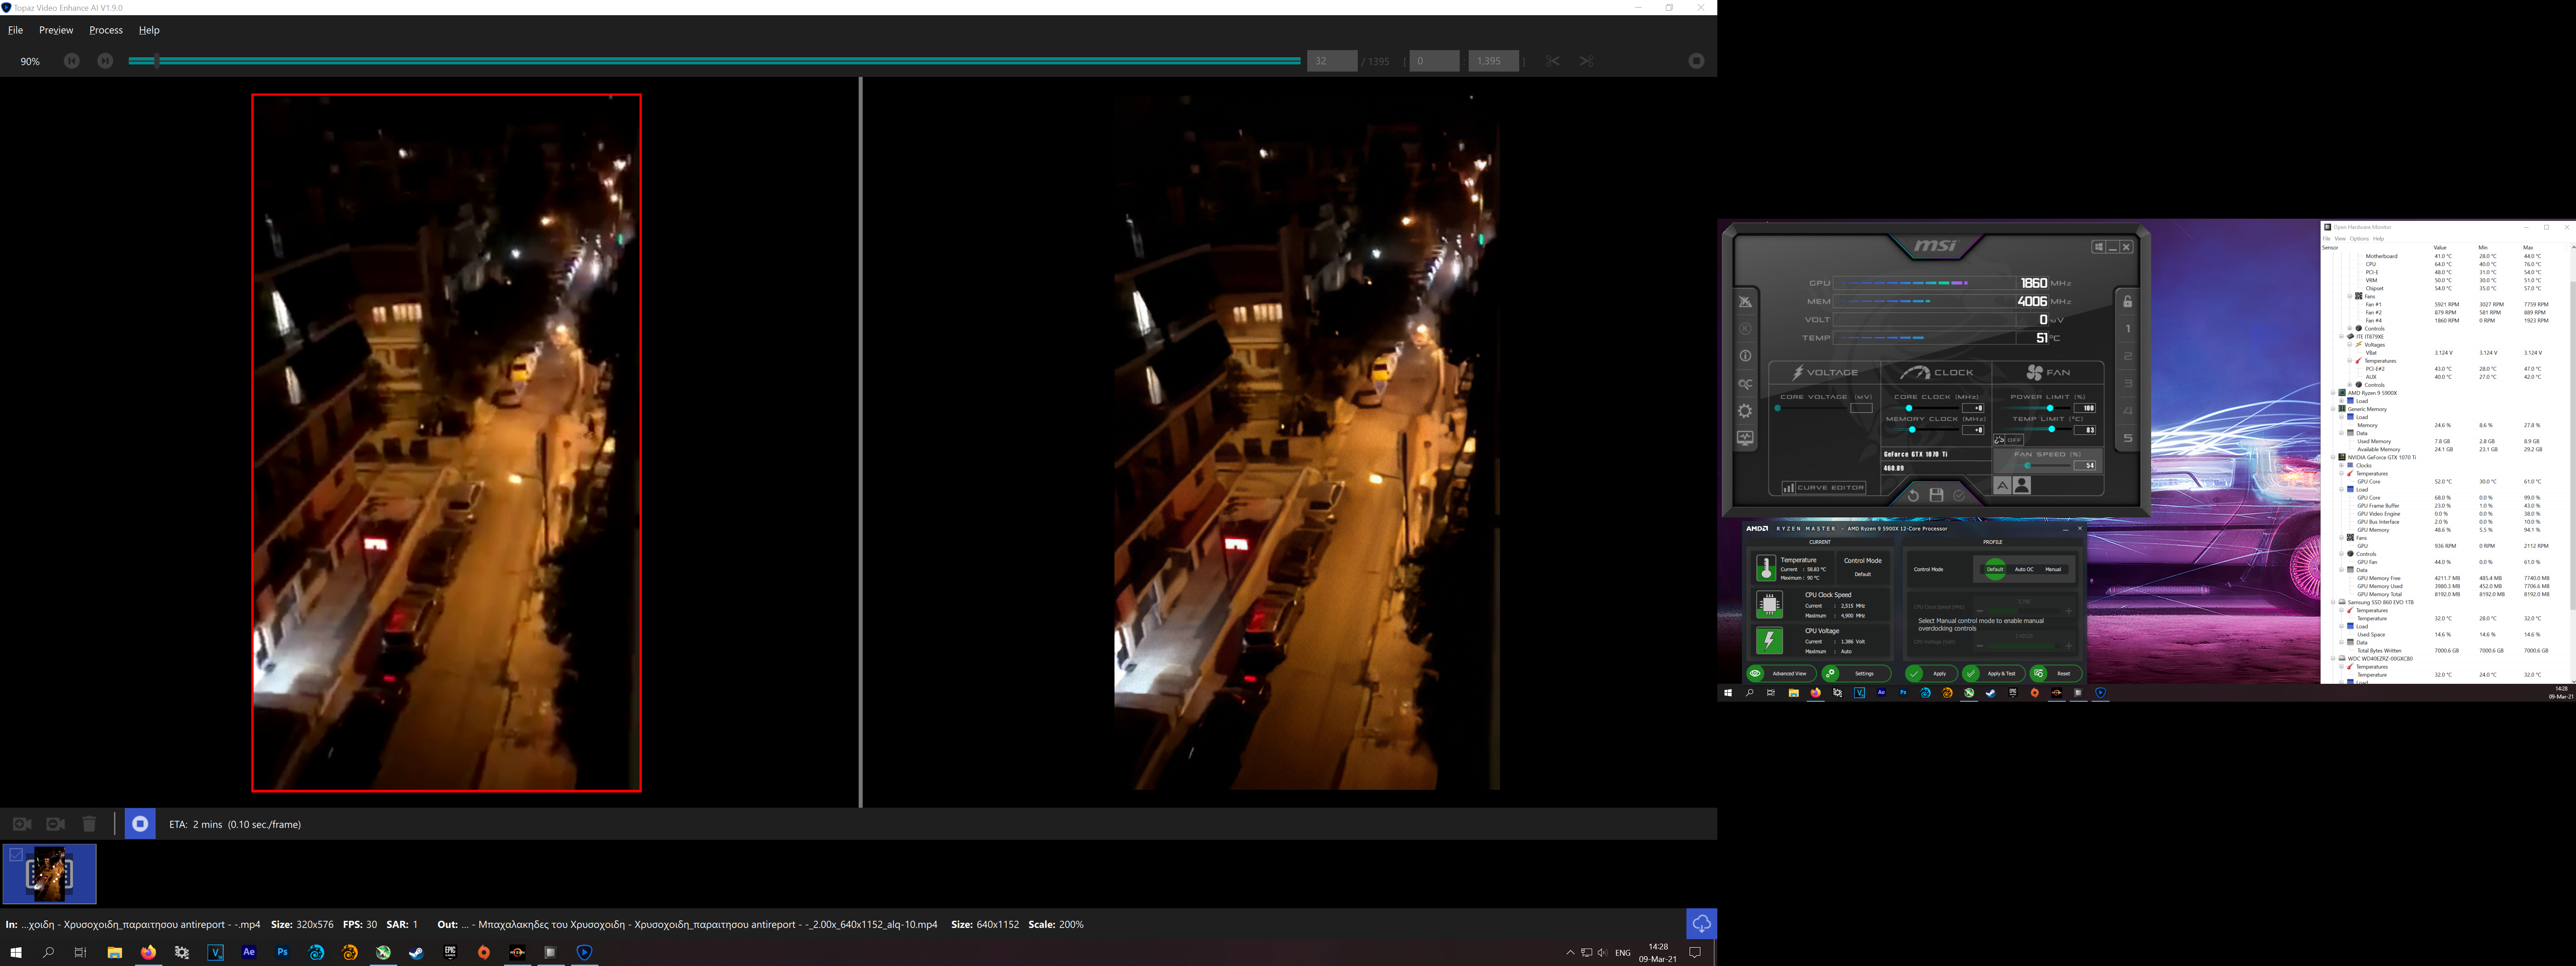Toggle checkbox on the video thumbnail
The image size is (2576, 966).
pos(16,855)
